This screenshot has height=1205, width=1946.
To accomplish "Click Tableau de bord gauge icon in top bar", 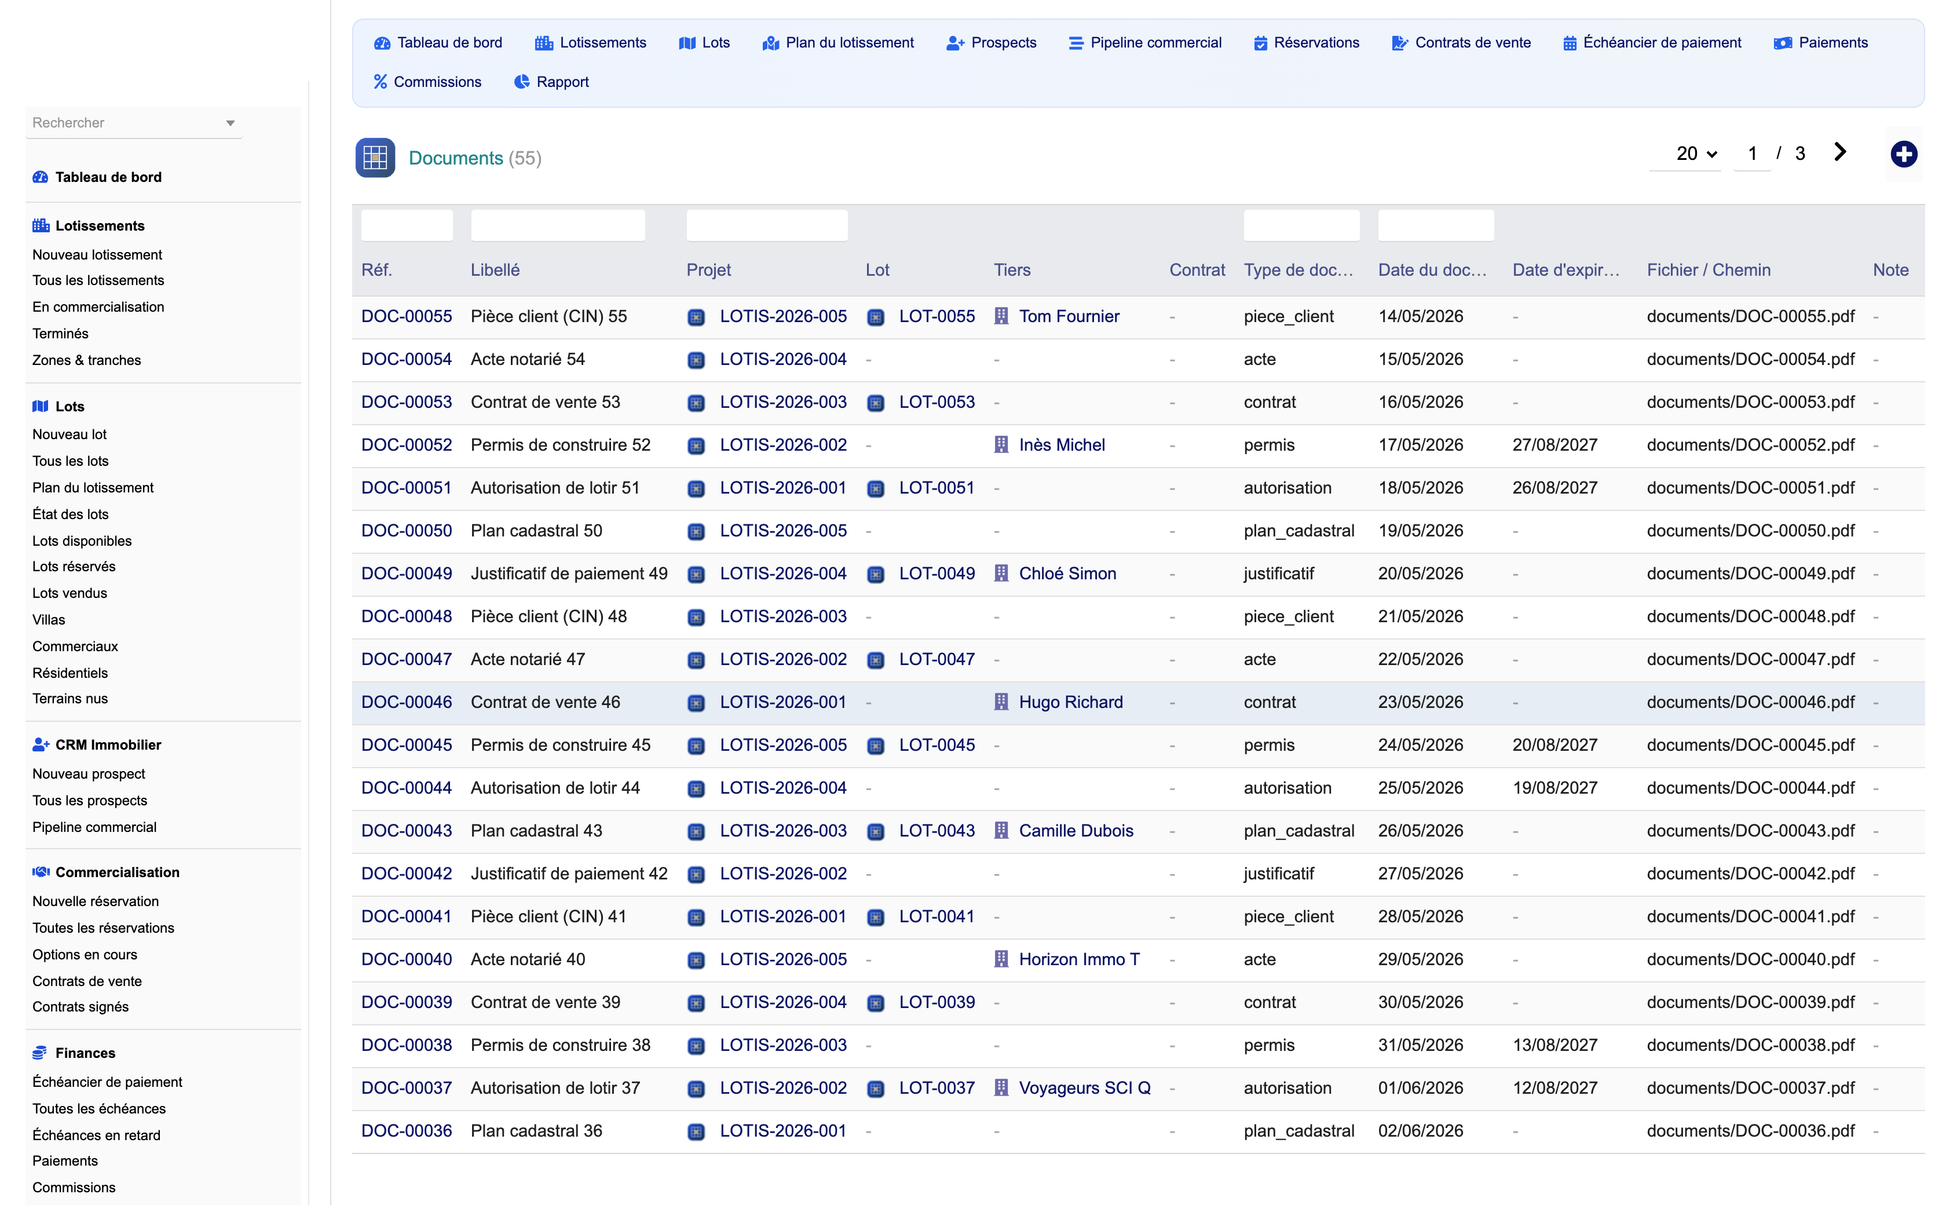I will coord(382,43).
